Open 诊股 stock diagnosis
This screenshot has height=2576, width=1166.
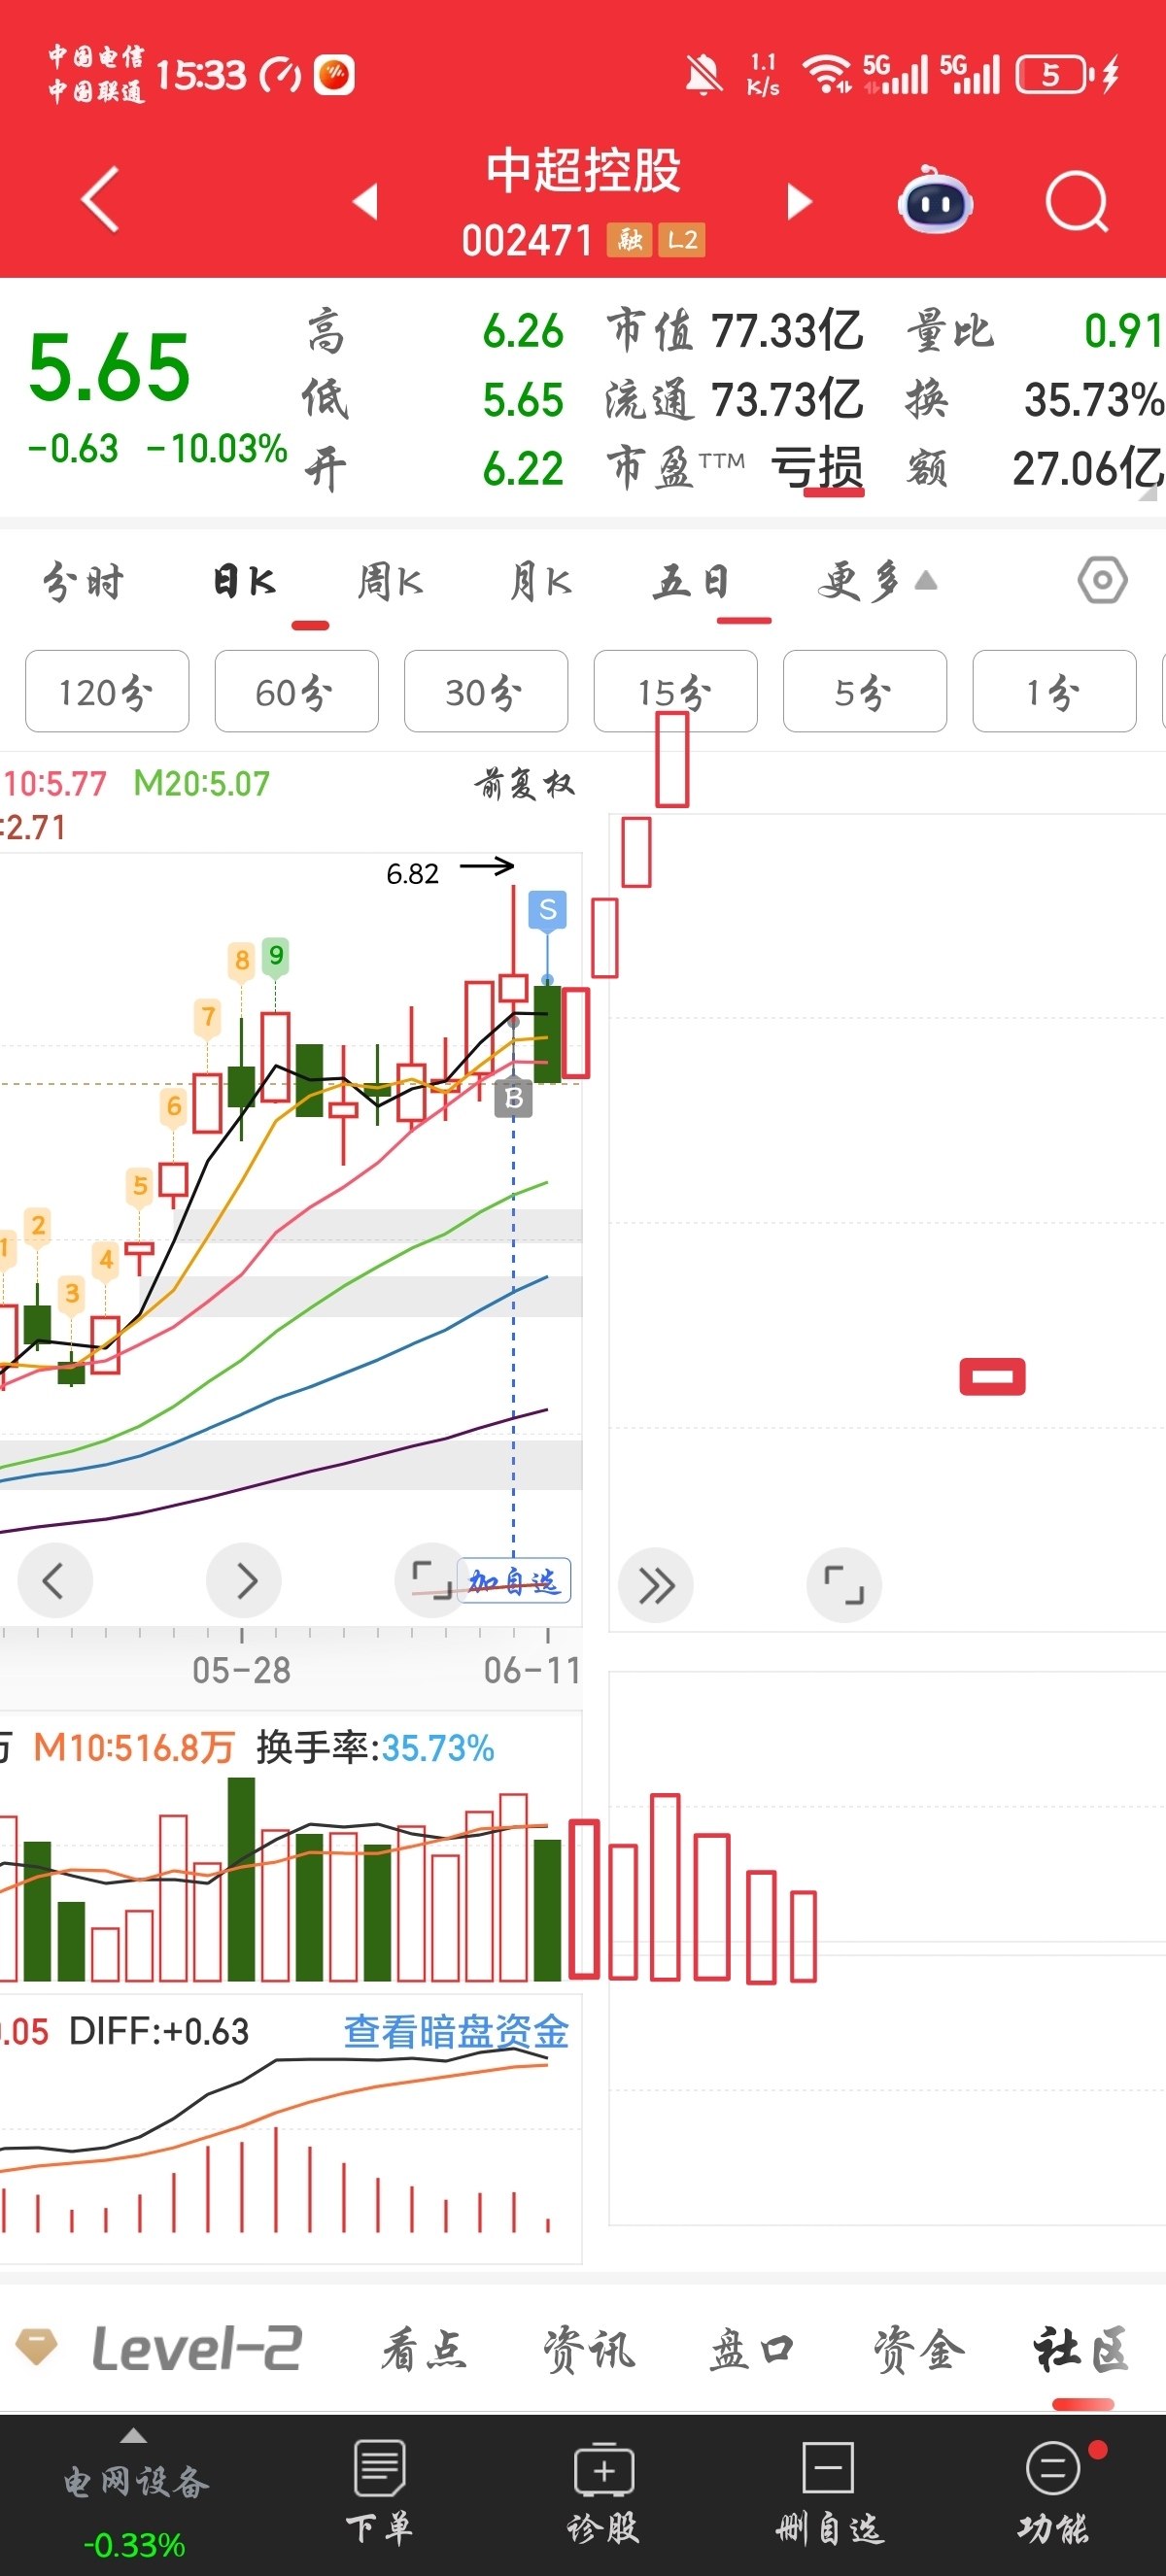tap(603, 2492)
